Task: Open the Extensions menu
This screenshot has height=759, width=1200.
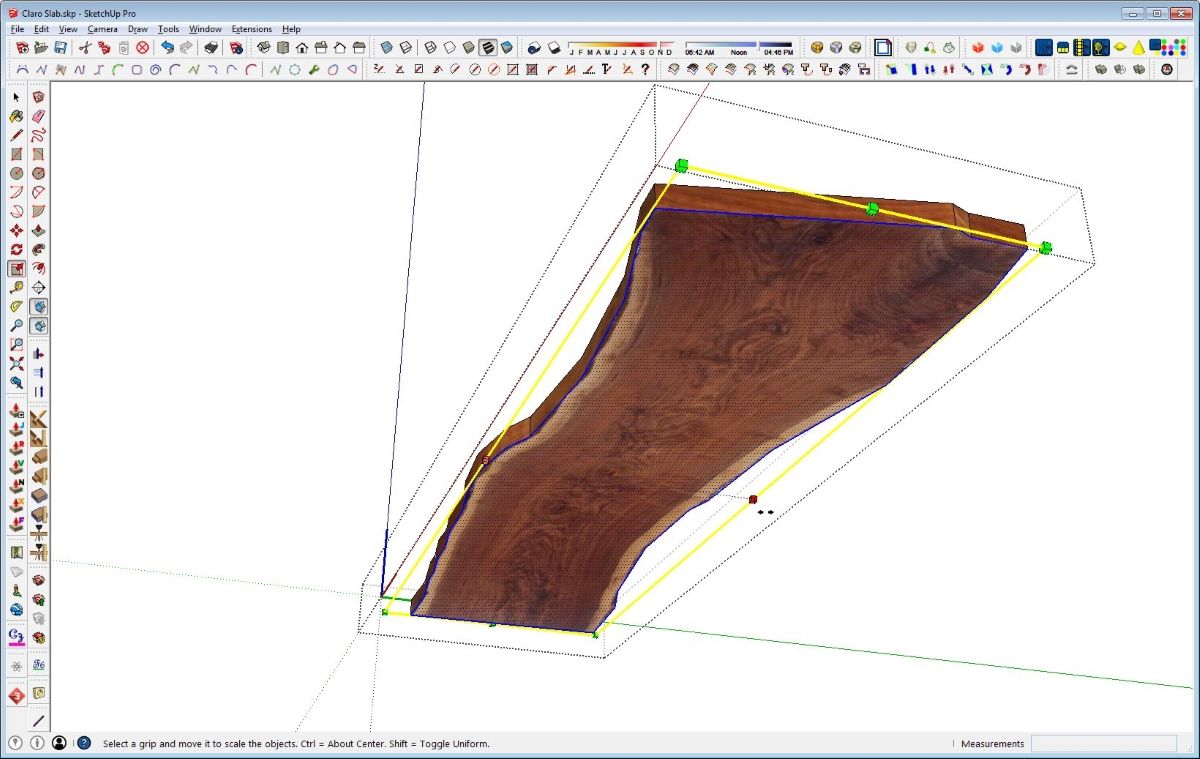Action: (251, 29)
